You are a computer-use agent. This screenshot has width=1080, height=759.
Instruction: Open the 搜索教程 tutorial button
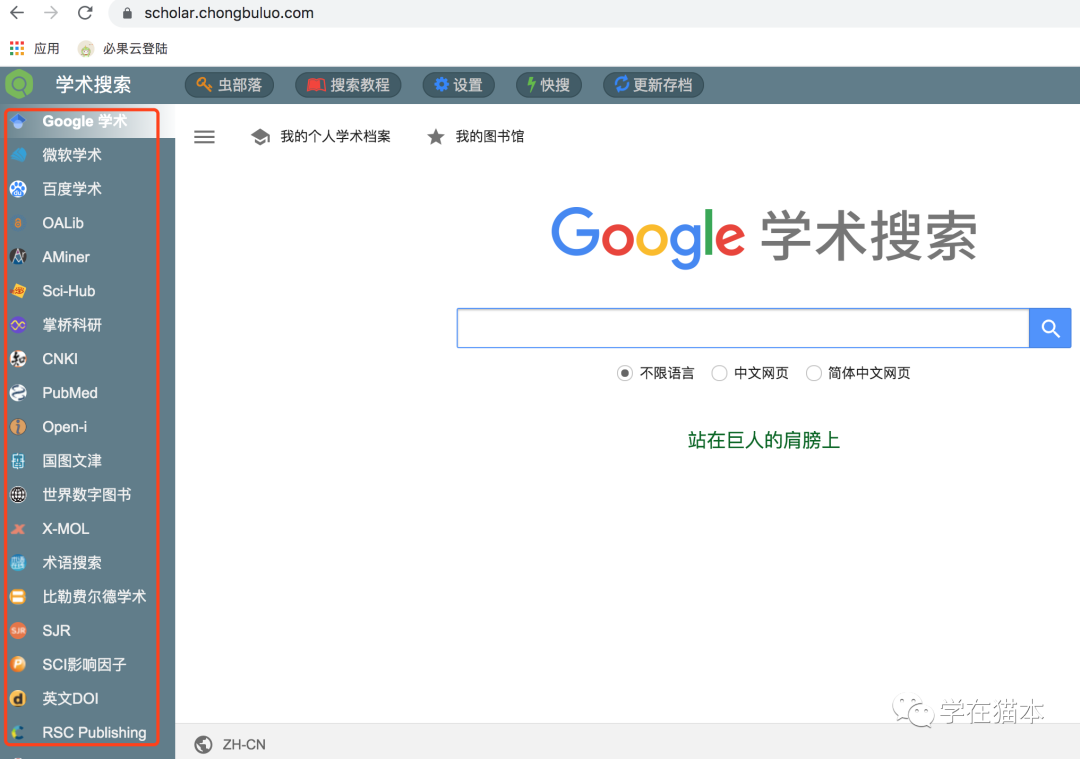pyautogui.click(x=348, y=85)
